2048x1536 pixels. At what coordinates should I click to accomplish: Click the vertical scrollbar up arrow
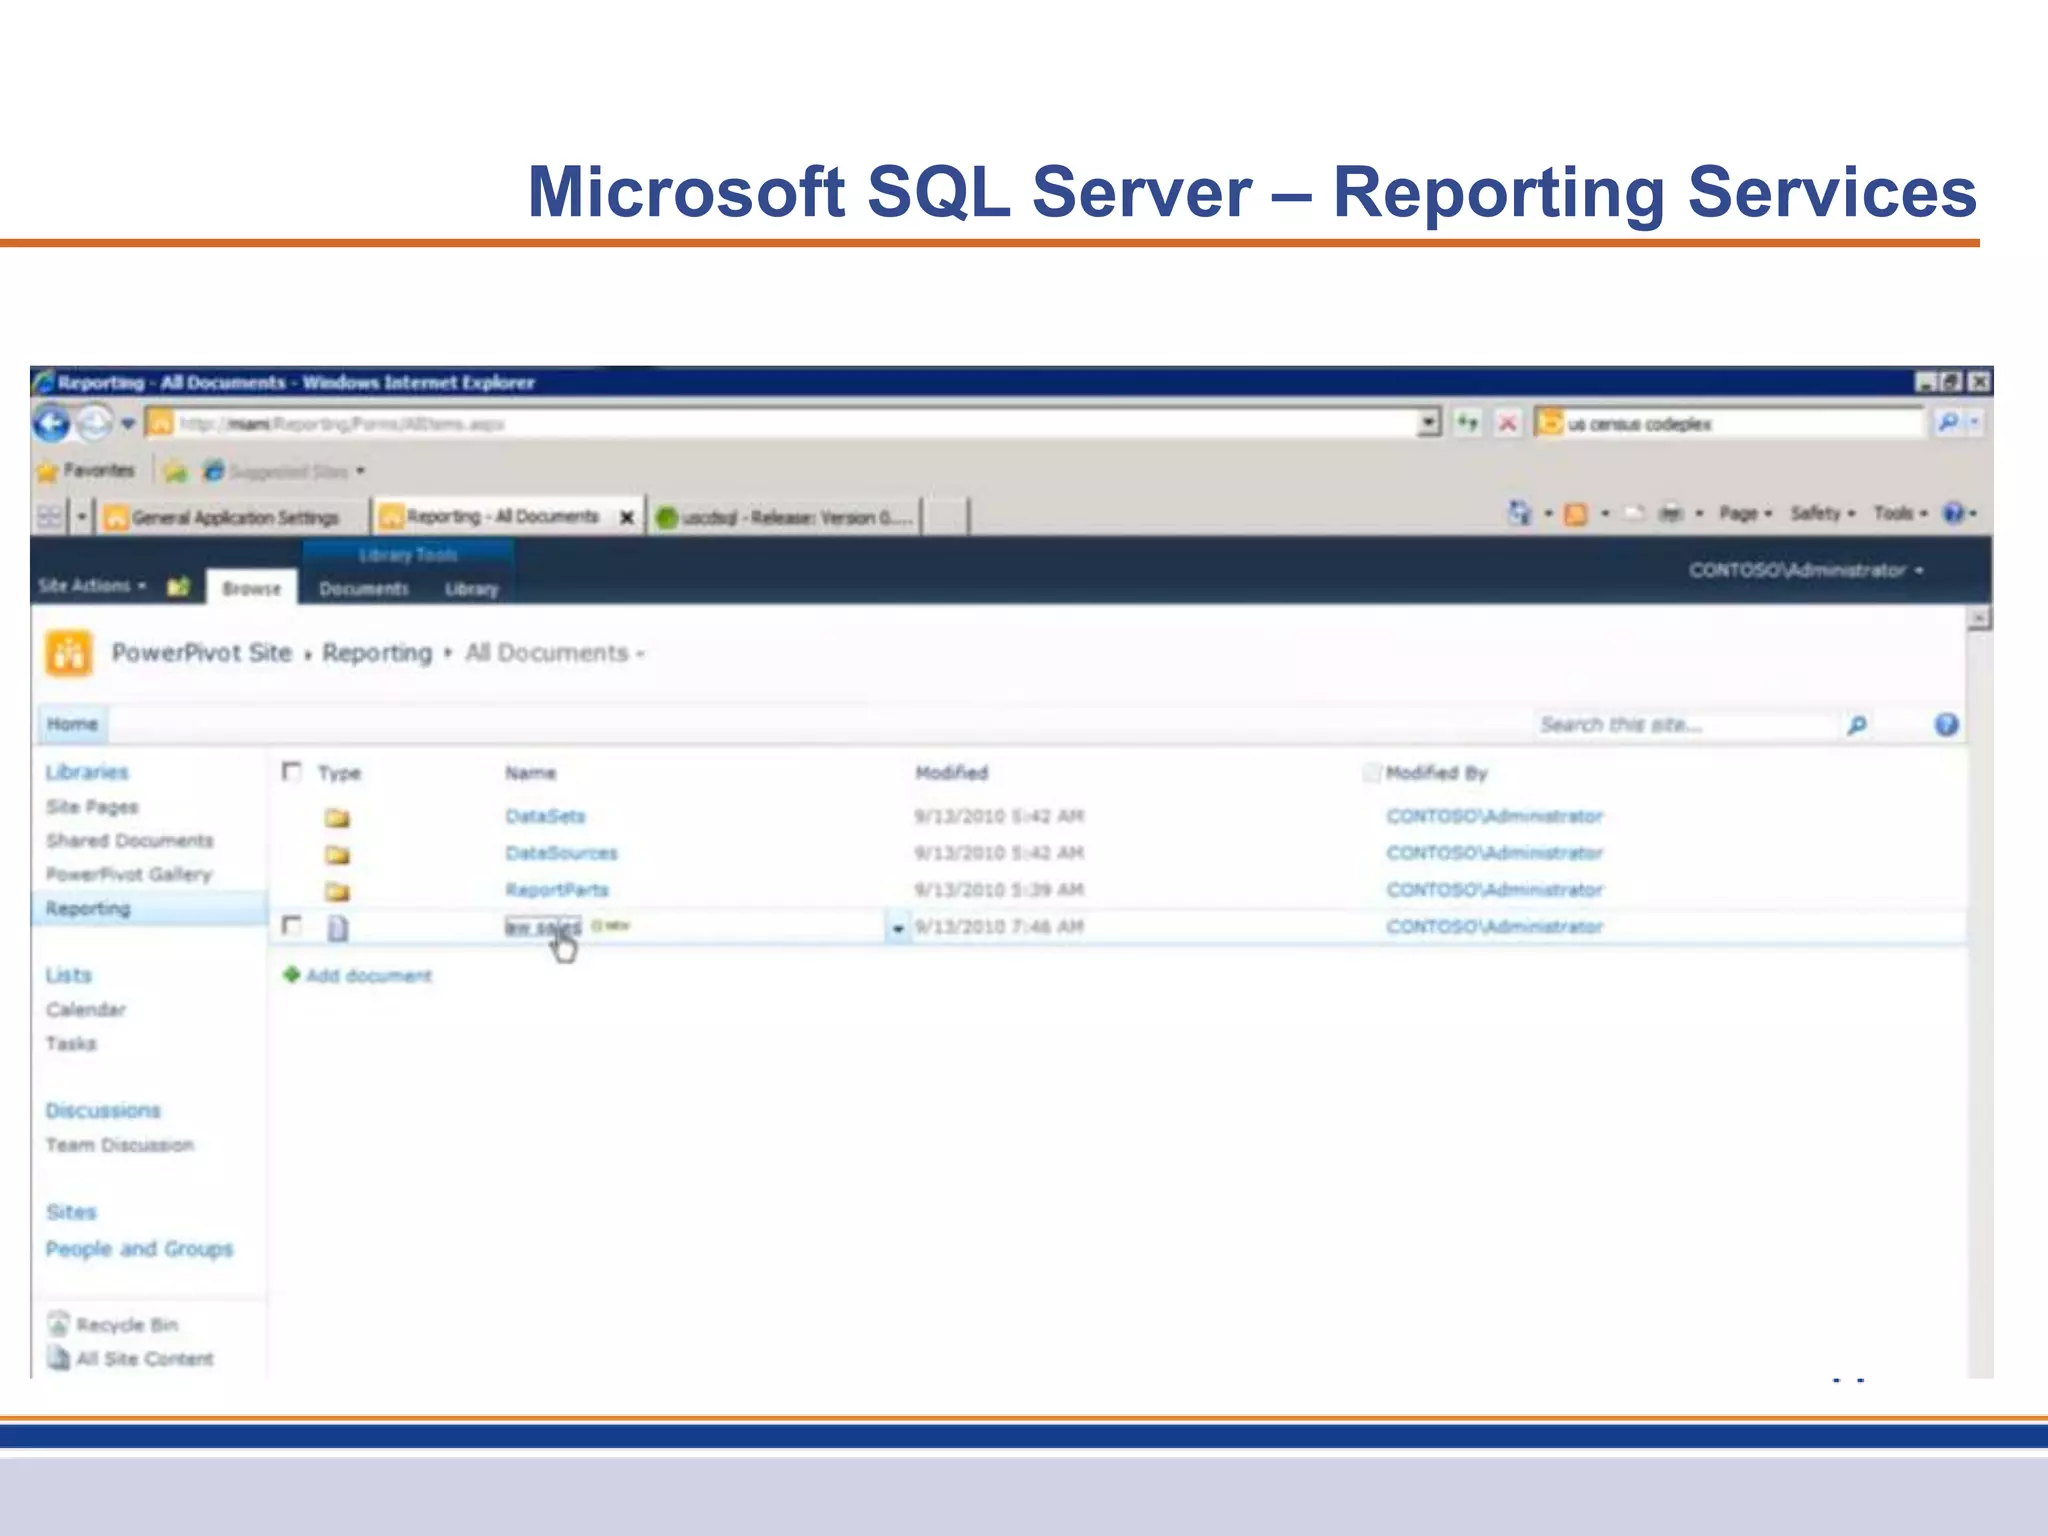(x=1979, y=619)
